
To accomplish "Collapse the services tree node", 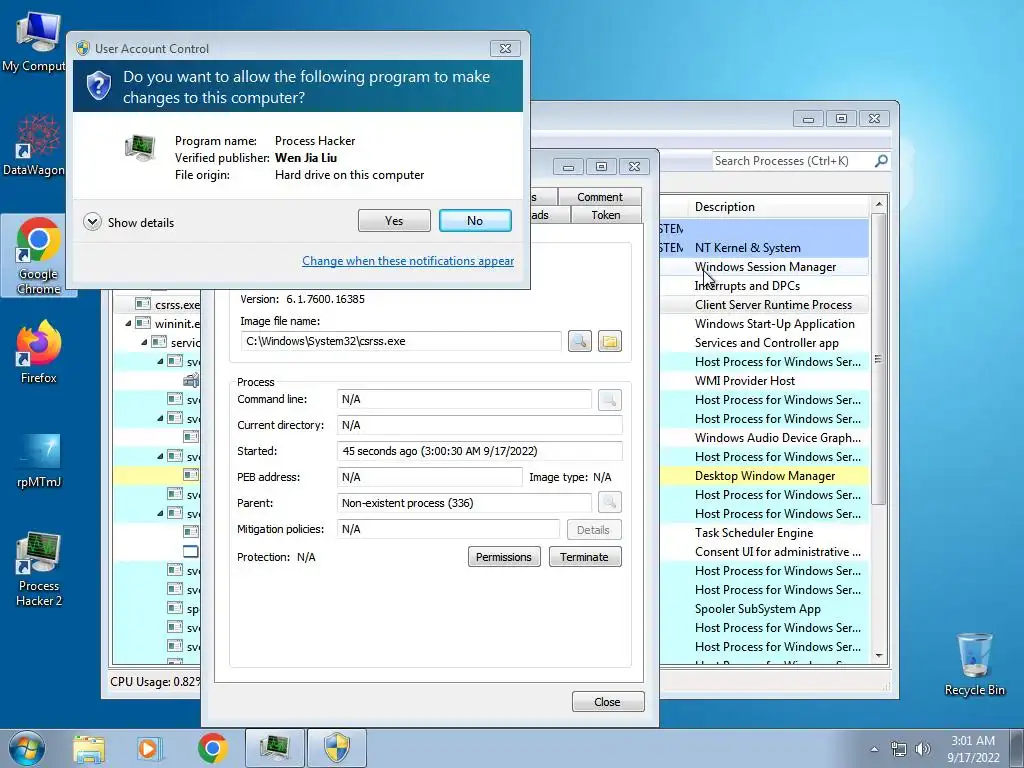I will [144, 342].
